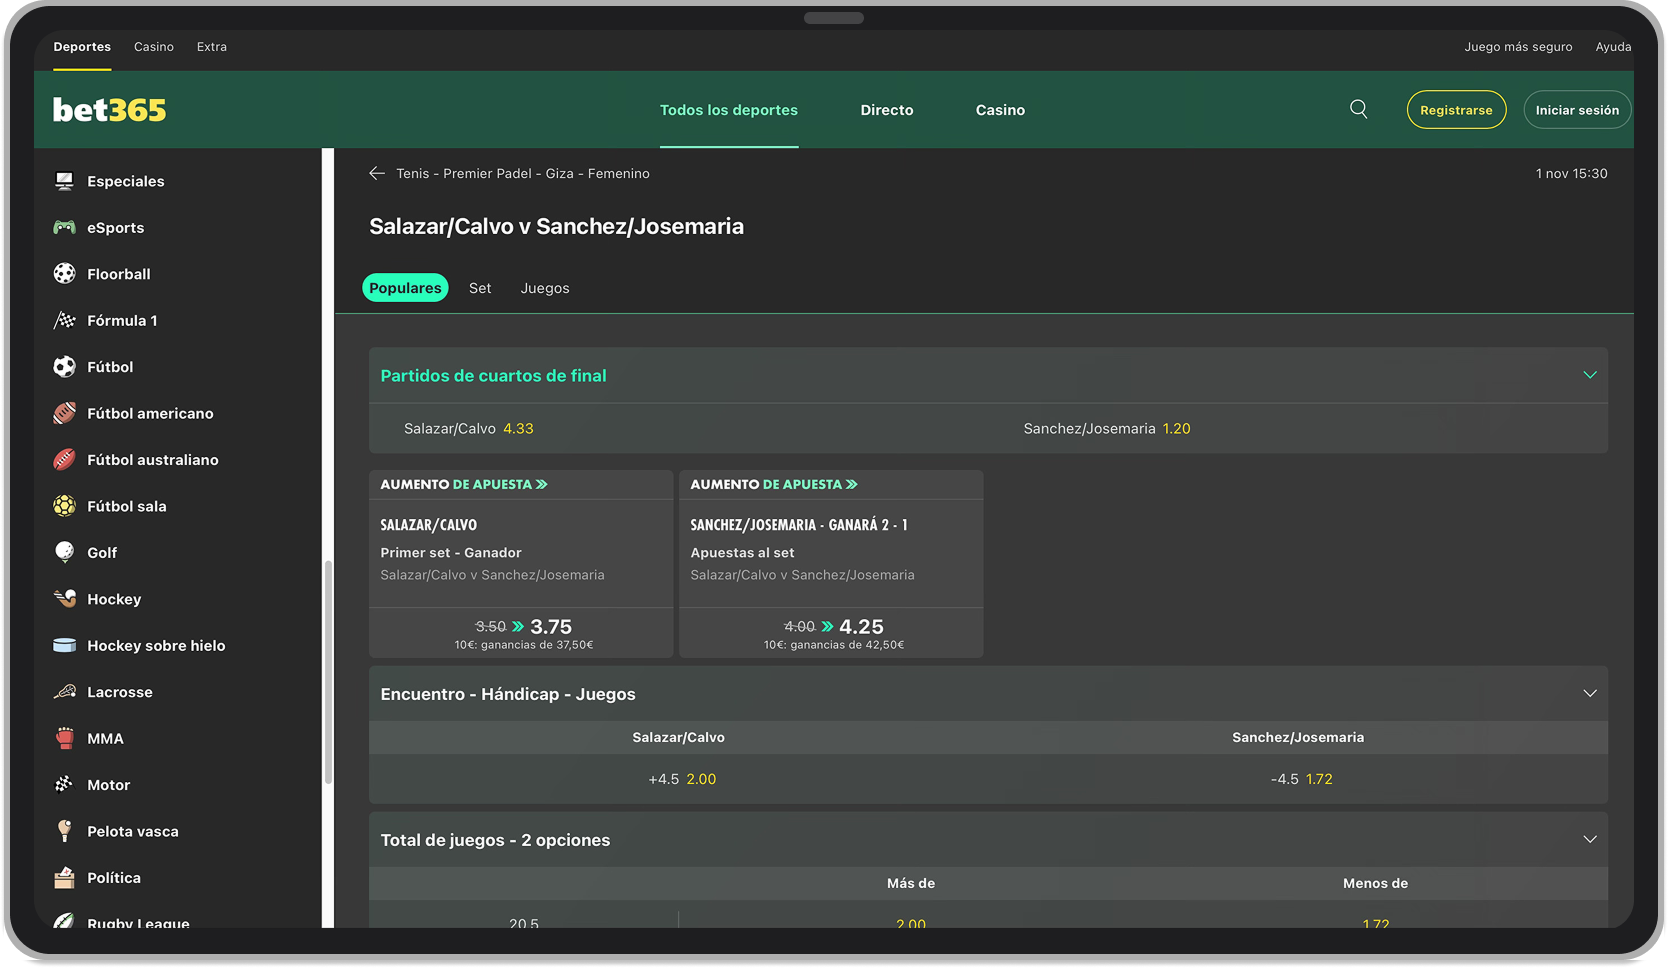Select Extra in the top bar

coord(212,47)
